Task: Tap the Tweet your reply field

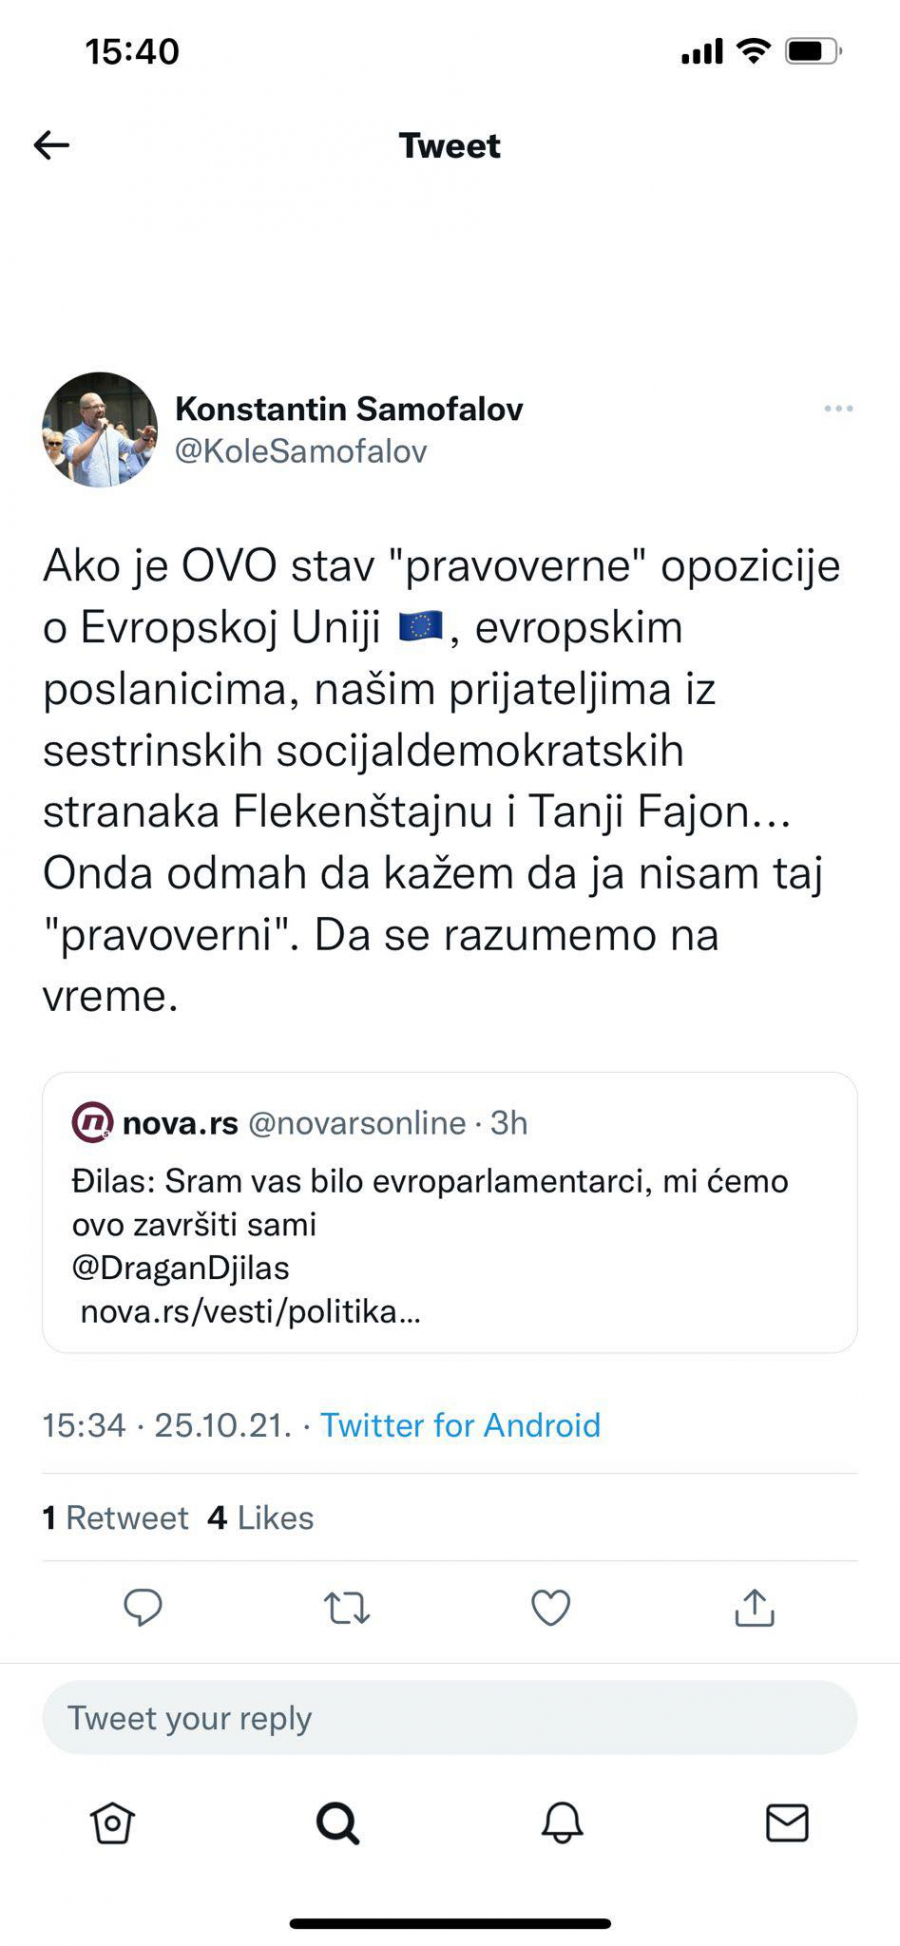Action: tap(449, 1717)
